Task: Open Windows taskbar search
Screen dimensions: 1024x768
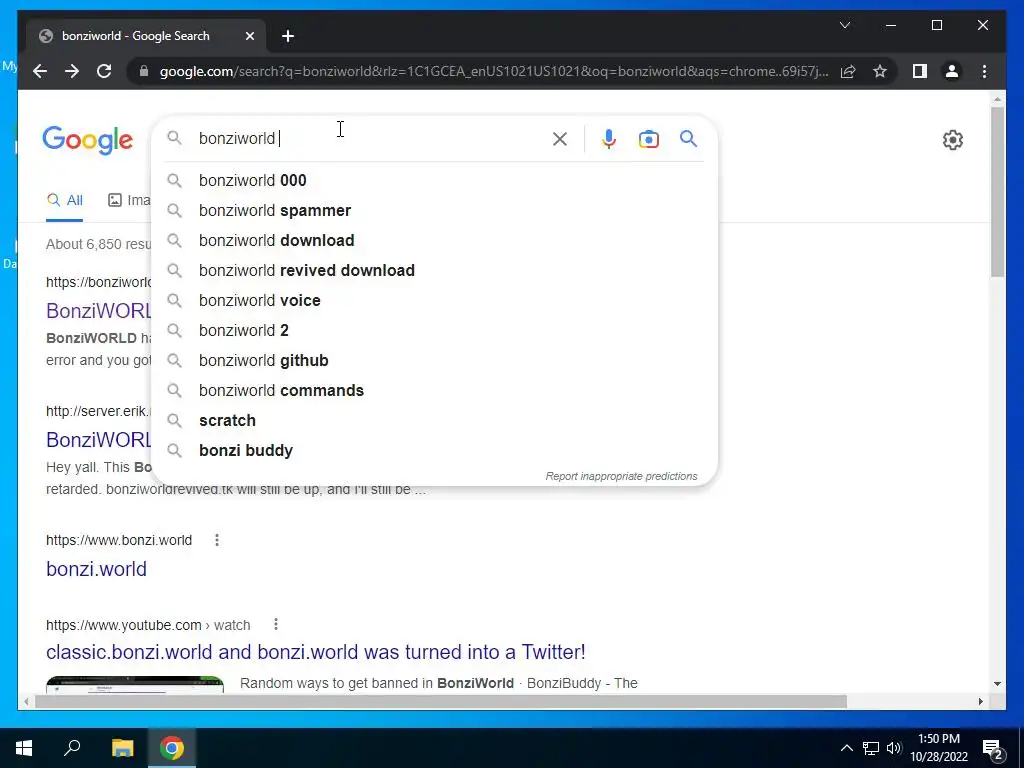Action: coord(72,748)
